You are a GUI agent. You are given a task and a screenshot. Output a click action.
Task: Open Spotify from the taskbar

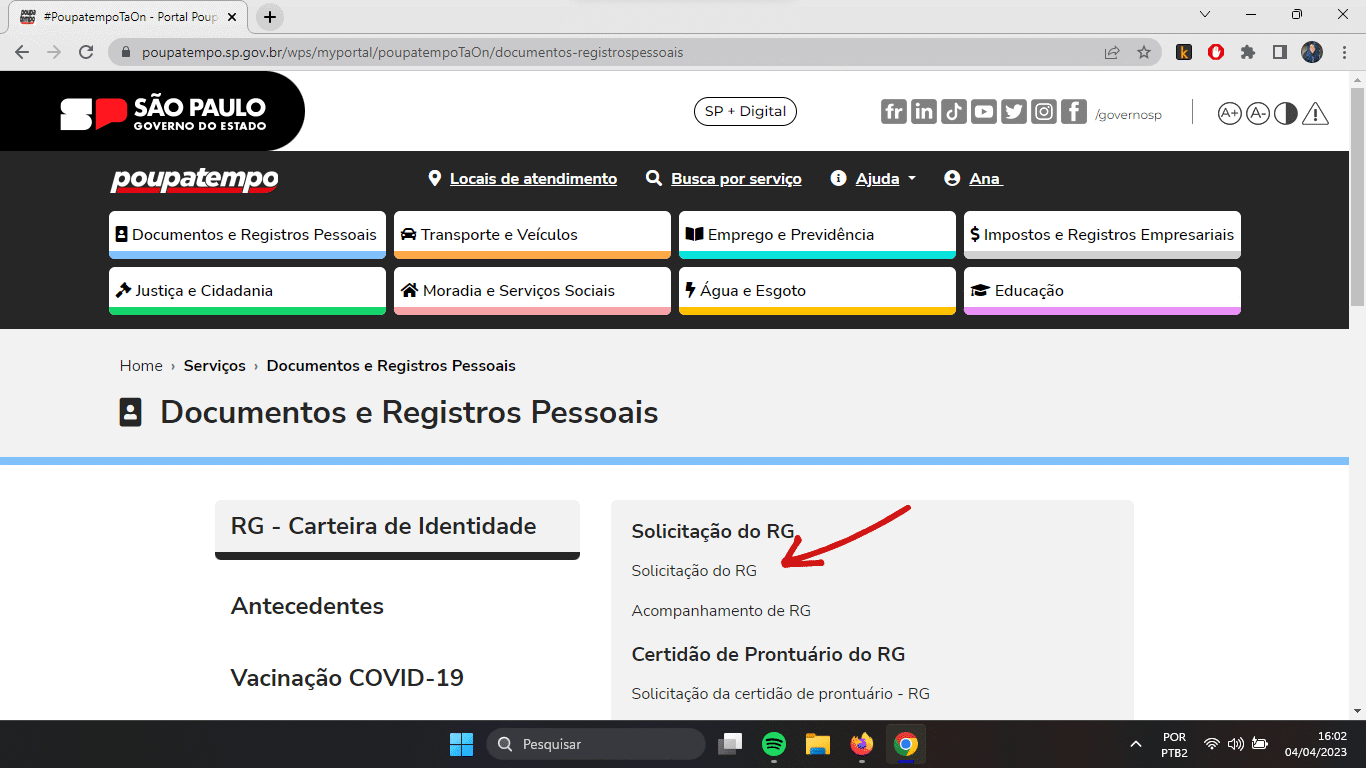774,744
